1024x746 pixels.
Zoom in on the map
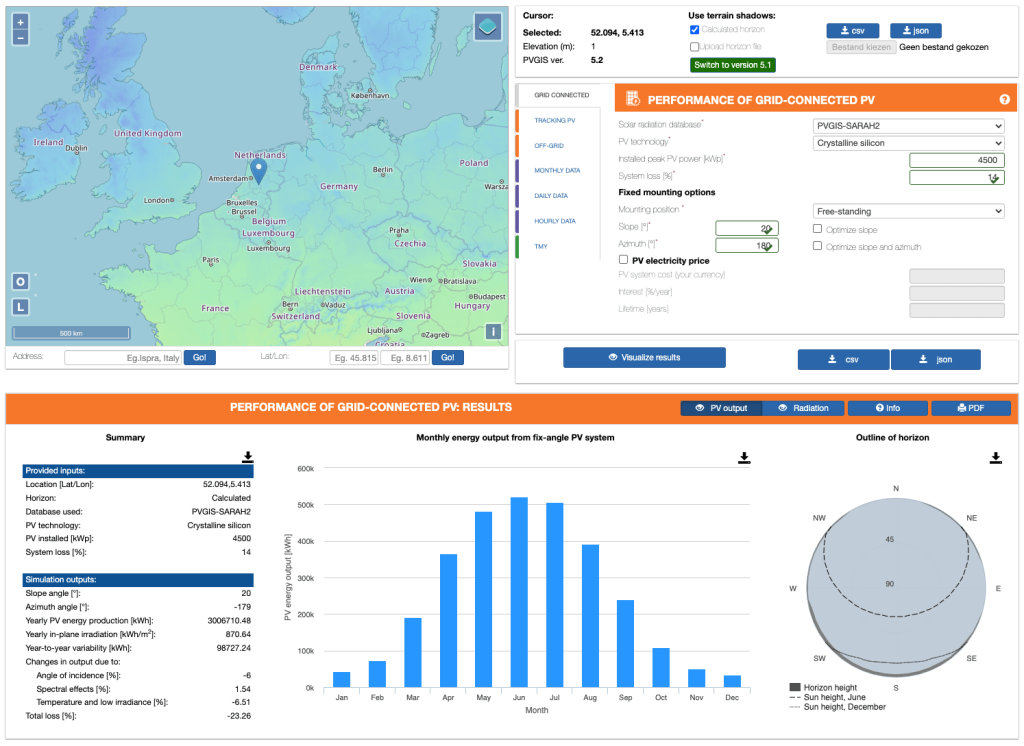(22, 22)
